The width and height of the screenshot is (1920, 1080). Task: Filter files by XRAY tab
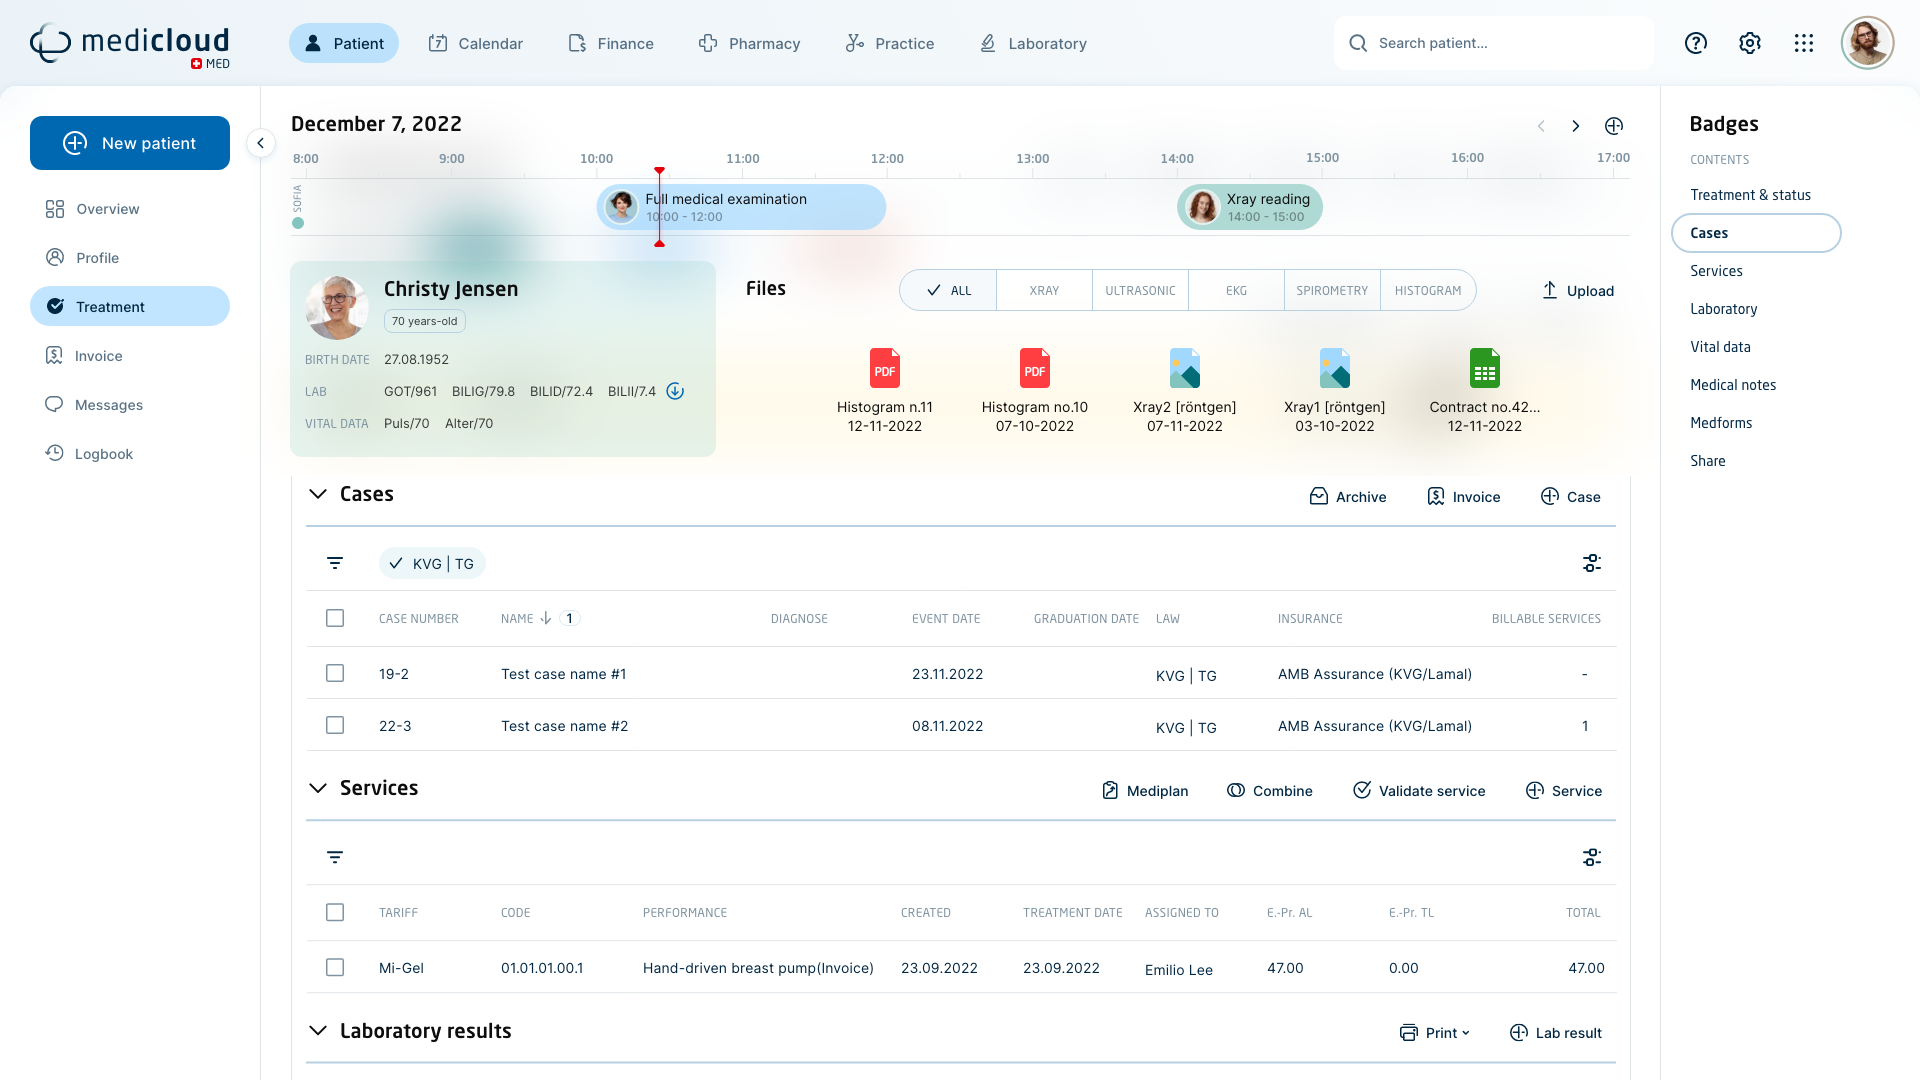[x=1044, y=290]
